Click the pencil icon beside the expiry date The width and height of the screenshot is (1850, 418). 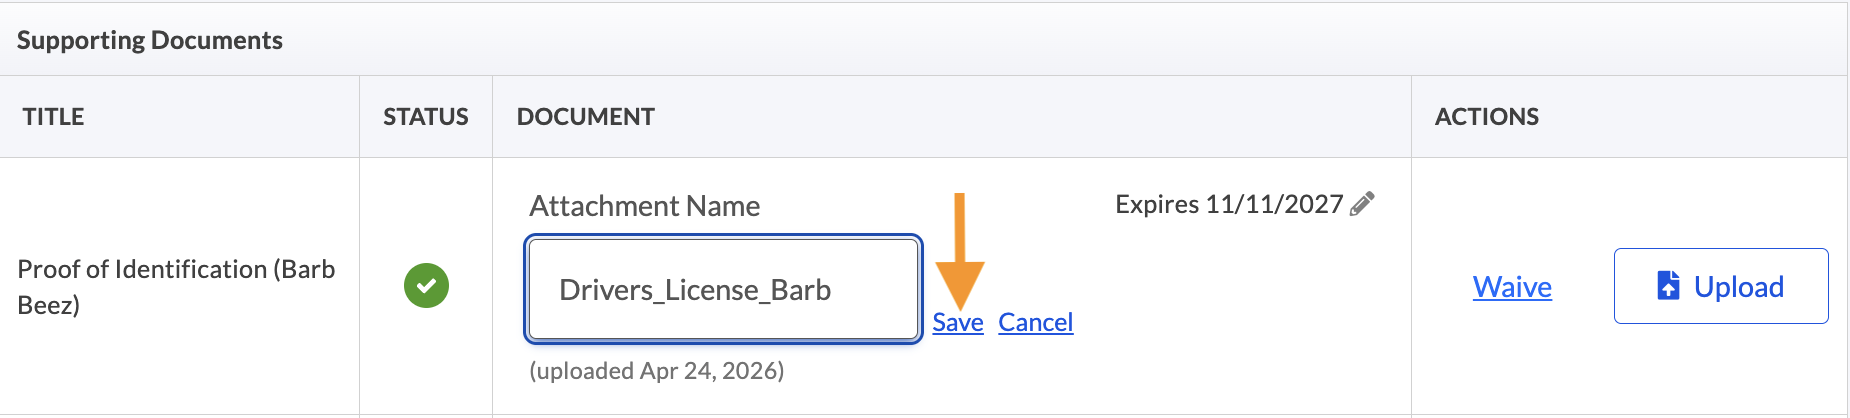click(1362, 204)
